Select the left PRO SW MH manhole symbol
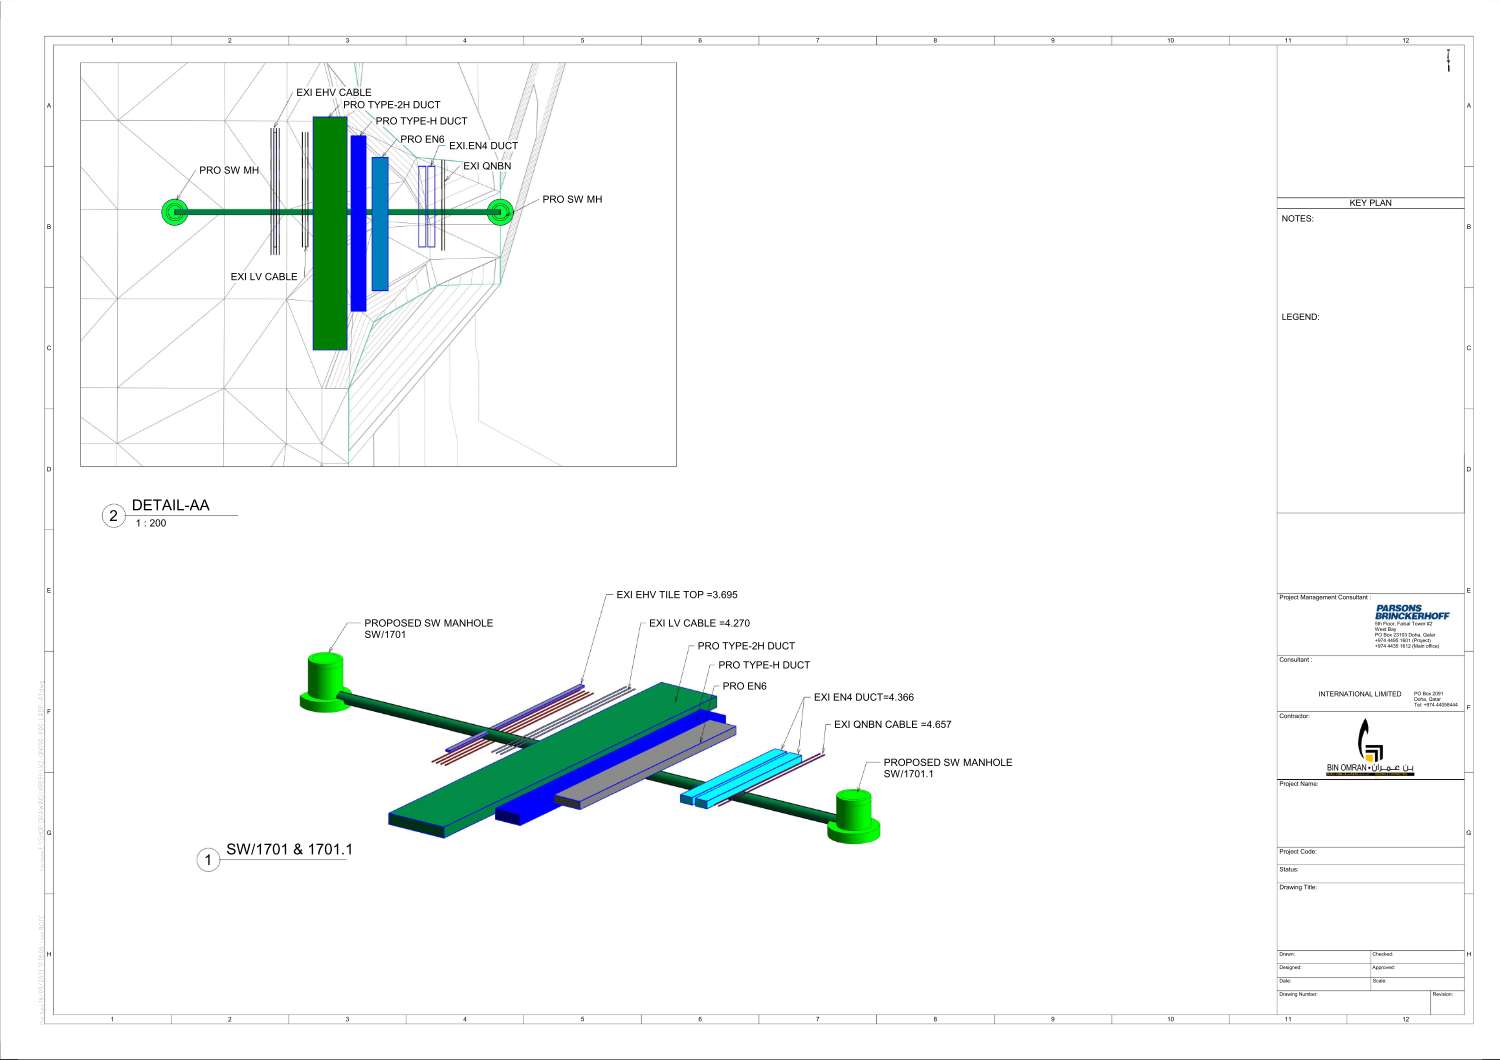The image size is (1500, 1060). [175, 212]
